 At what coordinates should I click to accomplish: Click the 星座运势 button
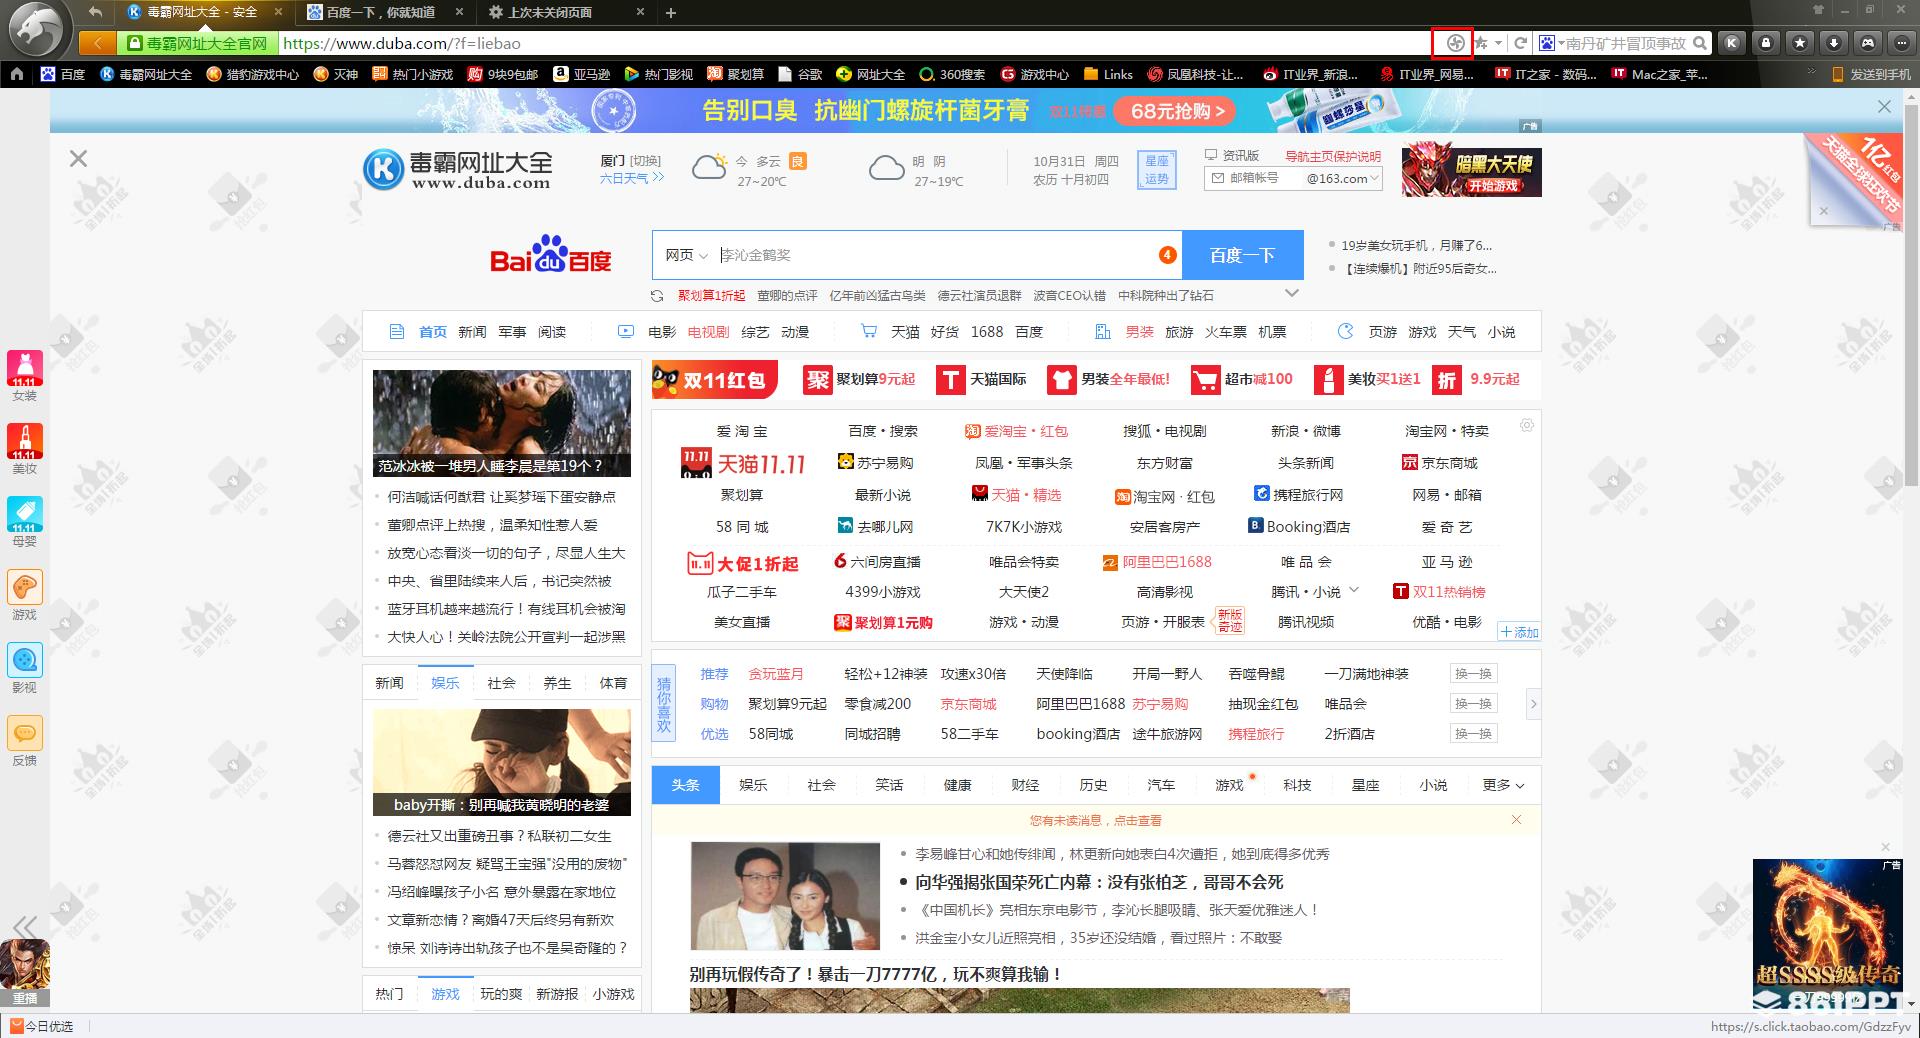pos(1156,170)
